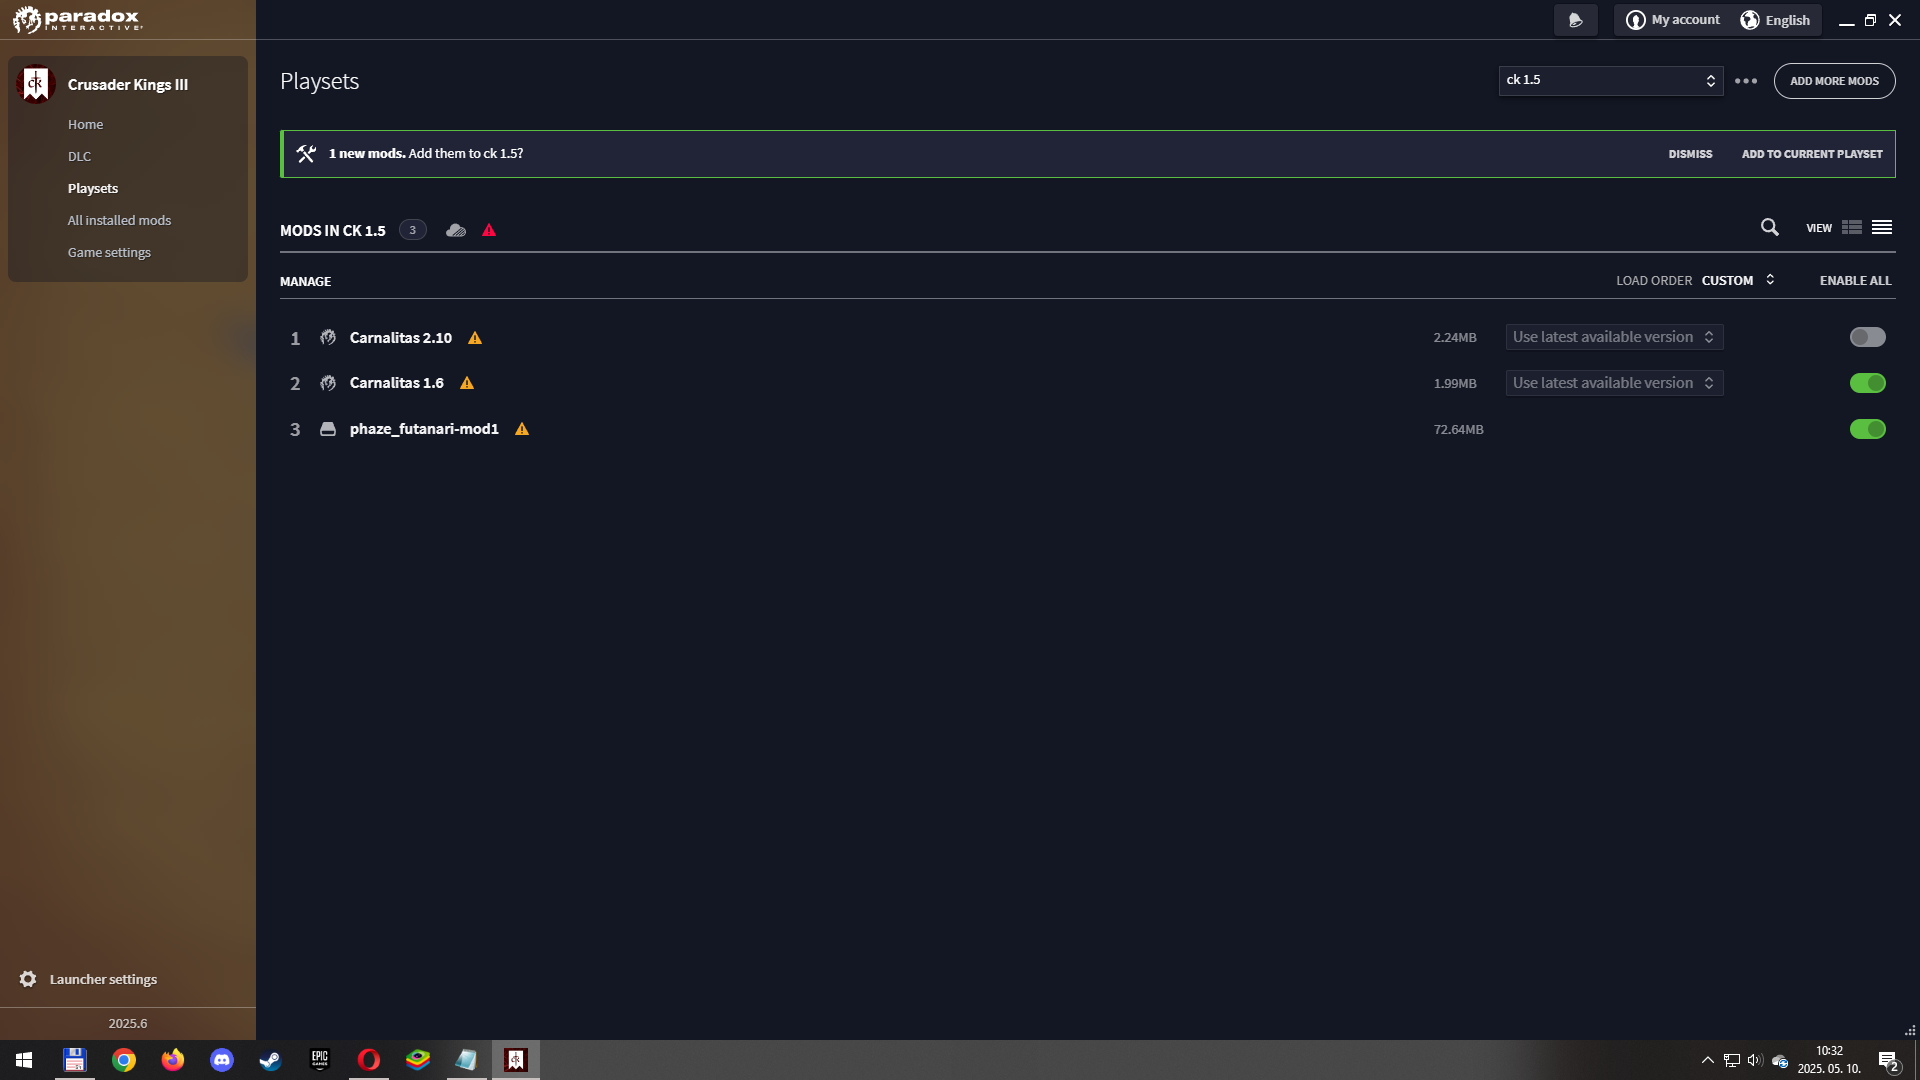Click the cloud sync icon next to mod count

[x=456, y=230]
